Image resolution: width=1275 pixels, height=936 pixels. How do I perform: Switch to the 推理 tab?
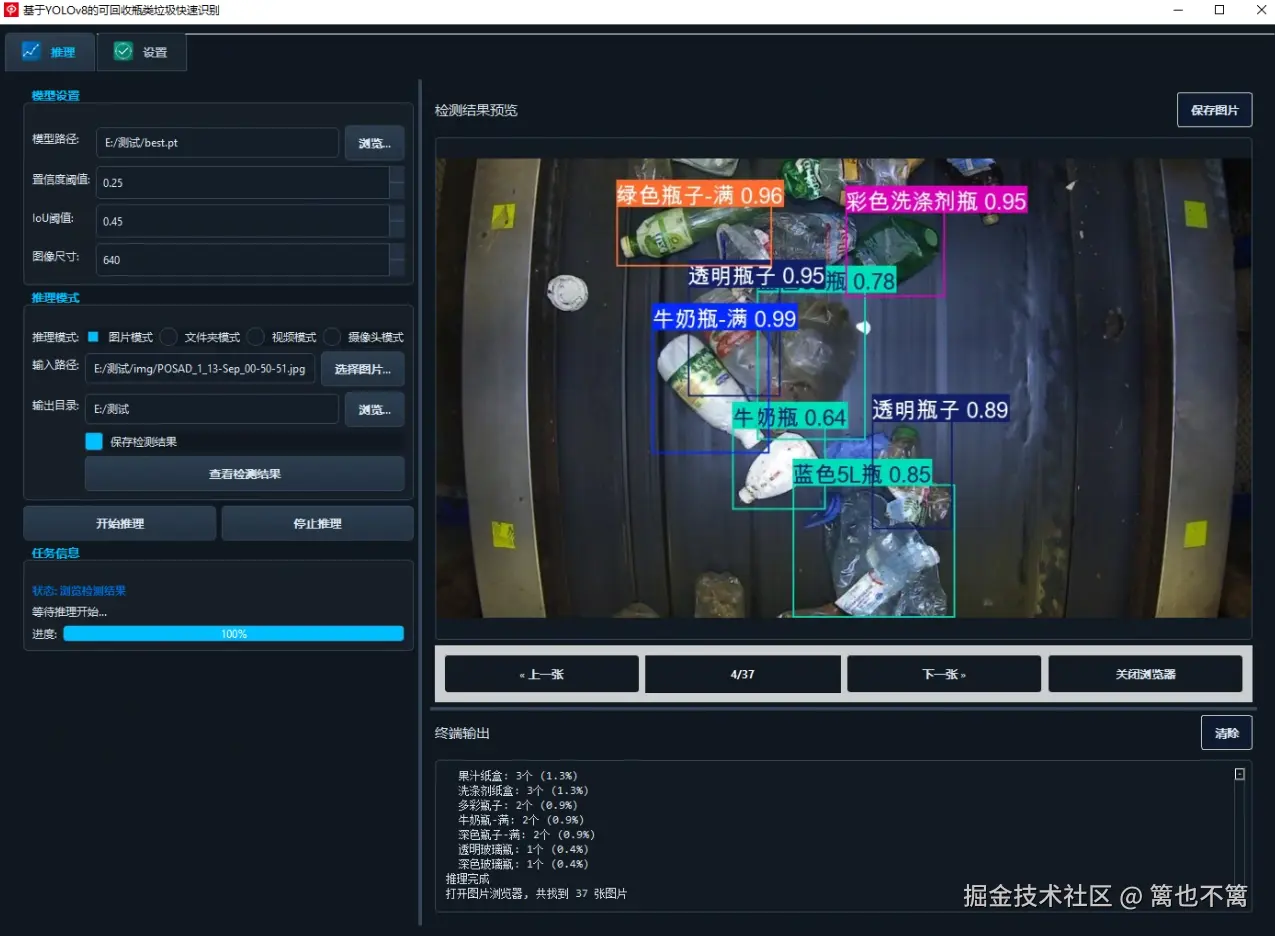[x=50, y=52]
